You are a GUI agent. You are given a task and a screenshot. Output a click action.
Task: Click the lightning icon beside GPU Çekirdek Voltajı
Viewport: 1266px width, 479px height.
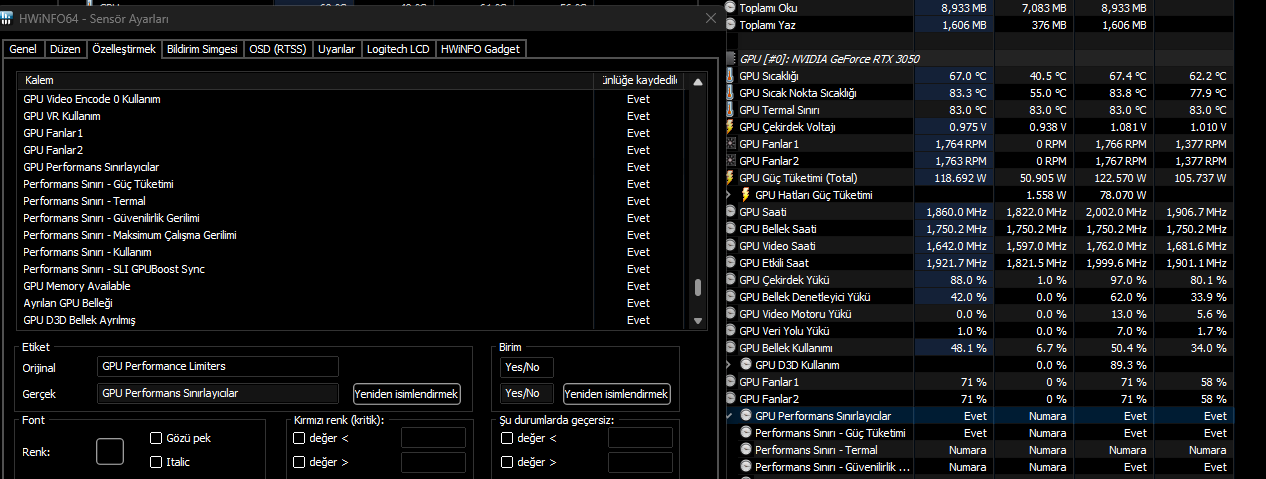click(731, 127)
